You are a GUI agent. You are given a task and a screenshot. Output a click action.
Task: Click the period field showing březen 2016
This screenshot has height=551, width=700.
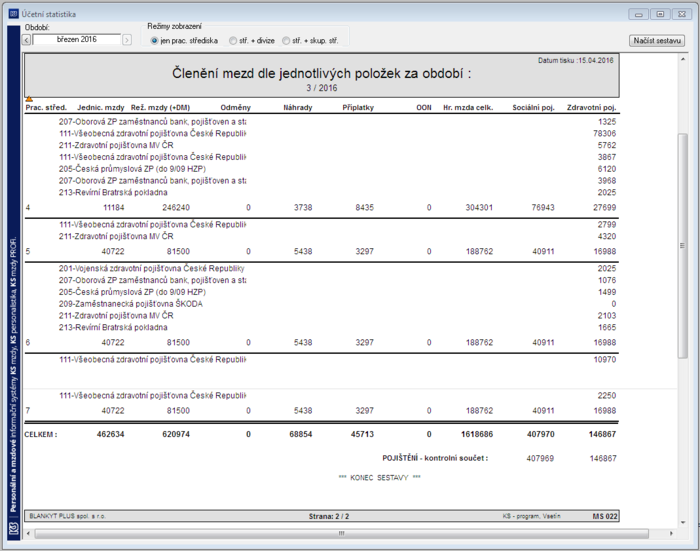click(76, 40)
